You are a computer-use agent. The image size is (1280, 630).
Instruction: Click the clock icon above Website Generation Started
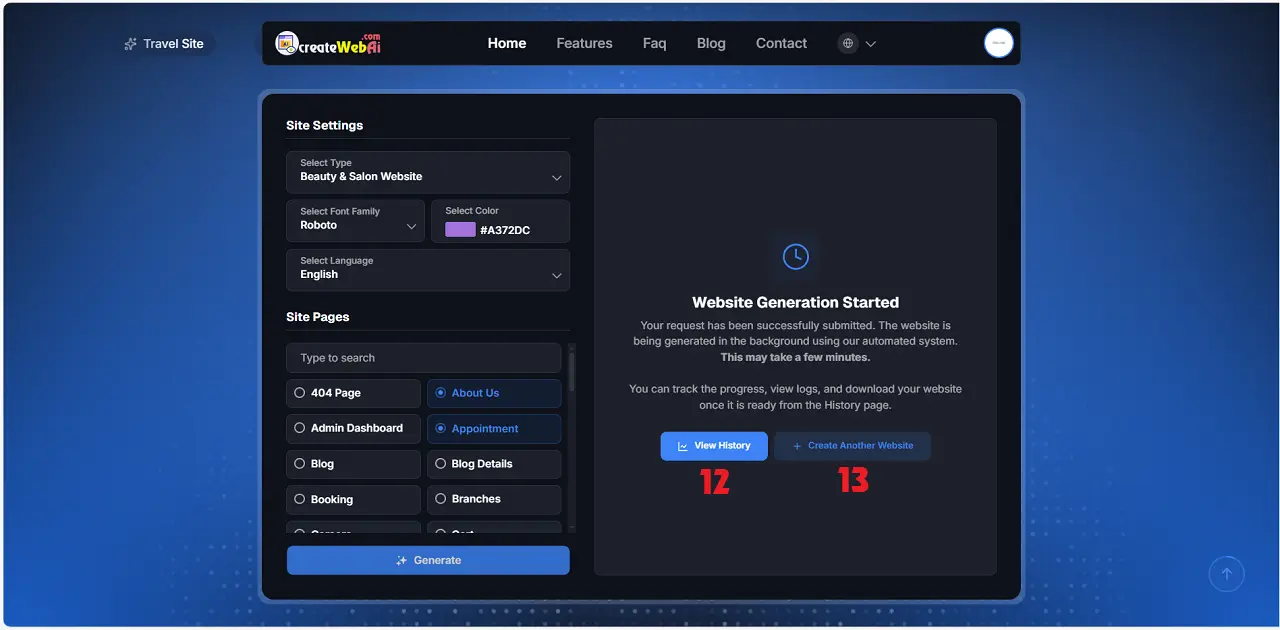tap(795, 256)
